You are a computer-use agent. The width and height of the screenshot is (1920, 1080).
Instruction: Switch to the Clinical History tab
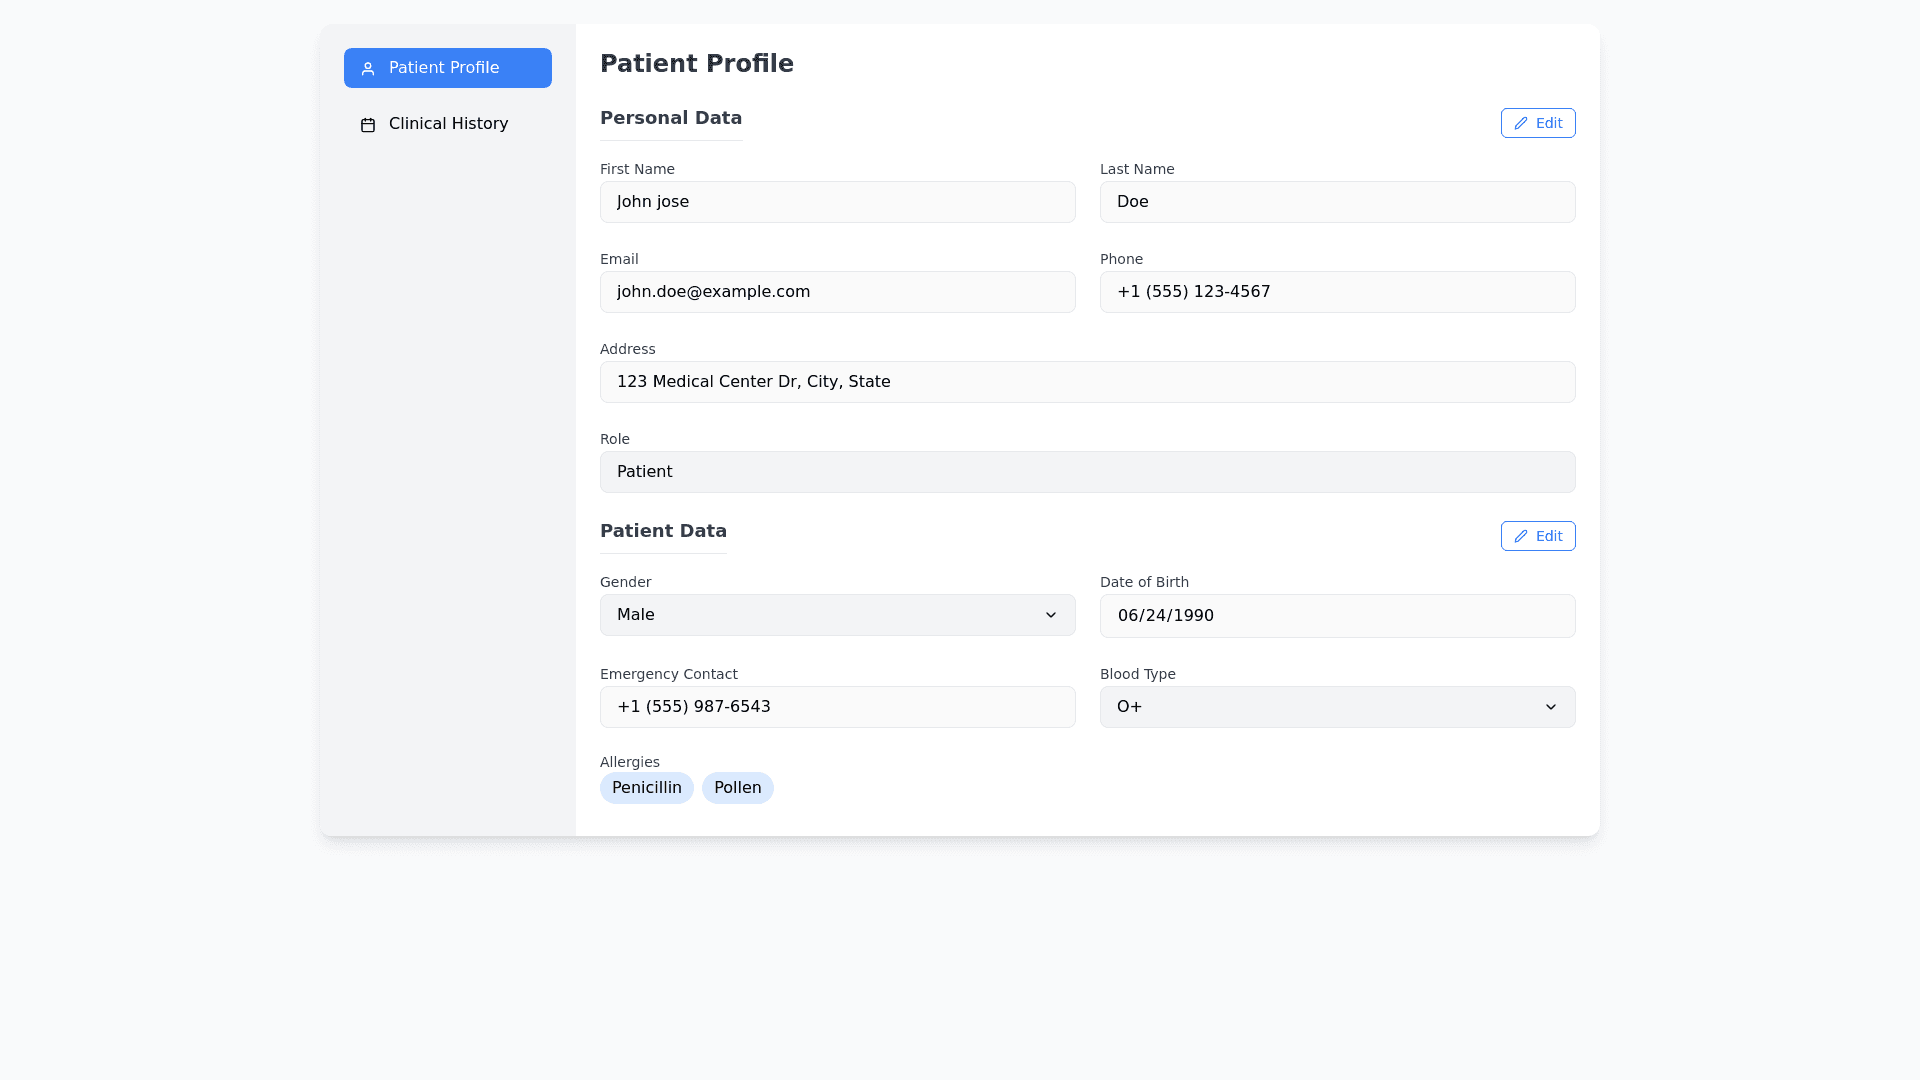[x=448, y=124]
